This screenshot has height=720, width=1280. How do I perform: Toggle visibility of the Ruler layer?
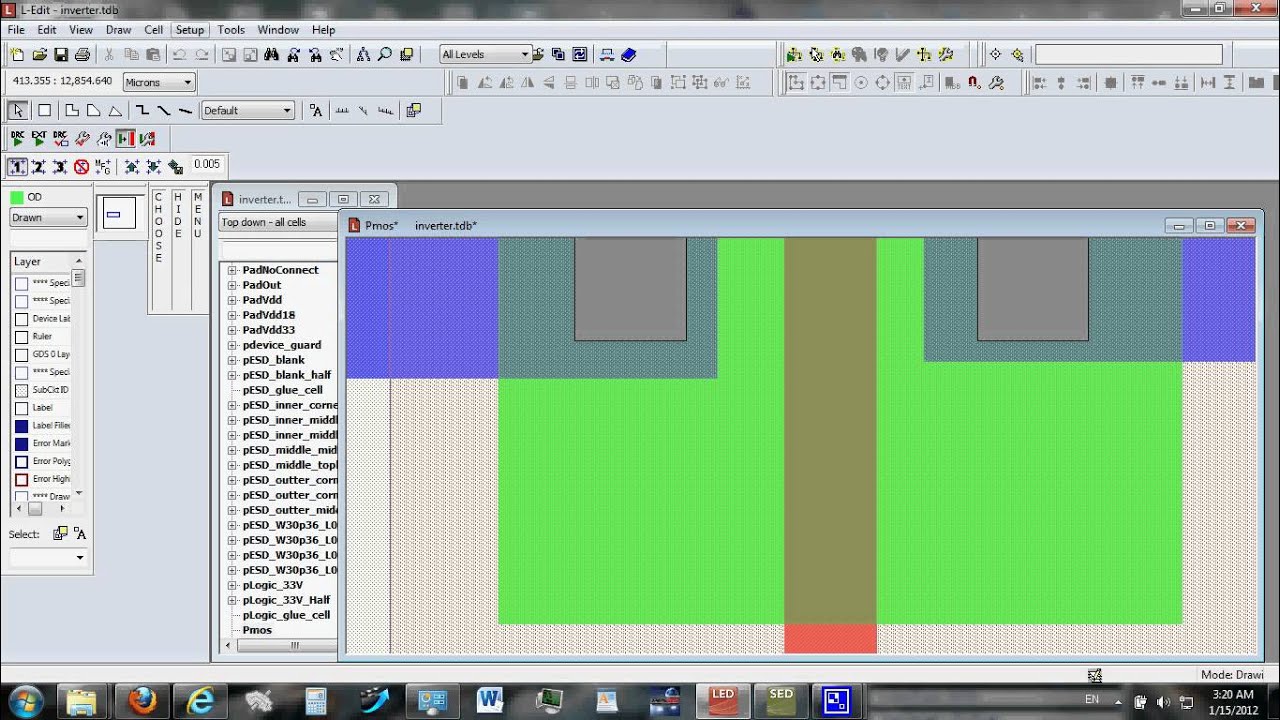[22, 337]
